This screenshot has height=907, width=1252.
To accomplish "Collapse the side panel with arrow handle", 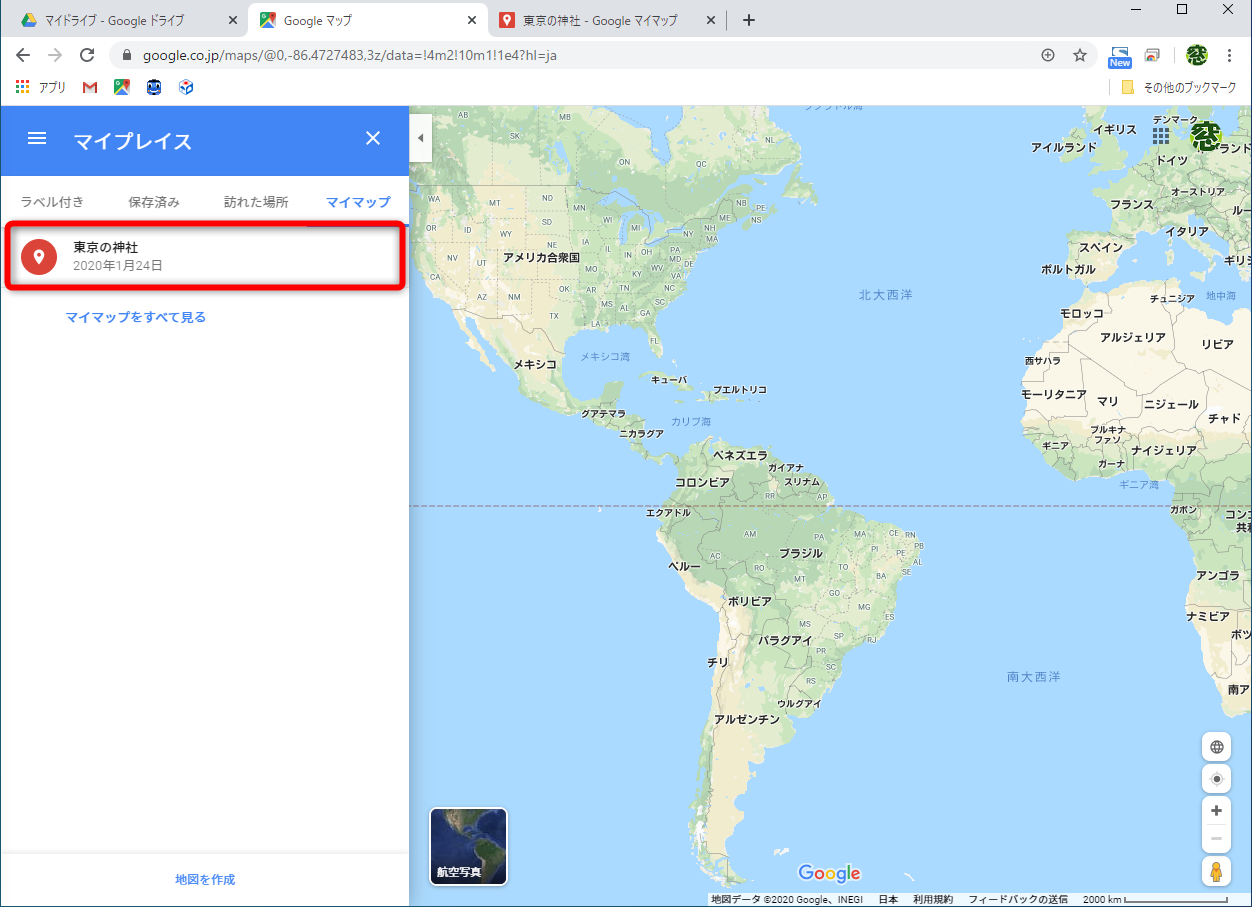I will pyautogui.click(x=420, y=138).
